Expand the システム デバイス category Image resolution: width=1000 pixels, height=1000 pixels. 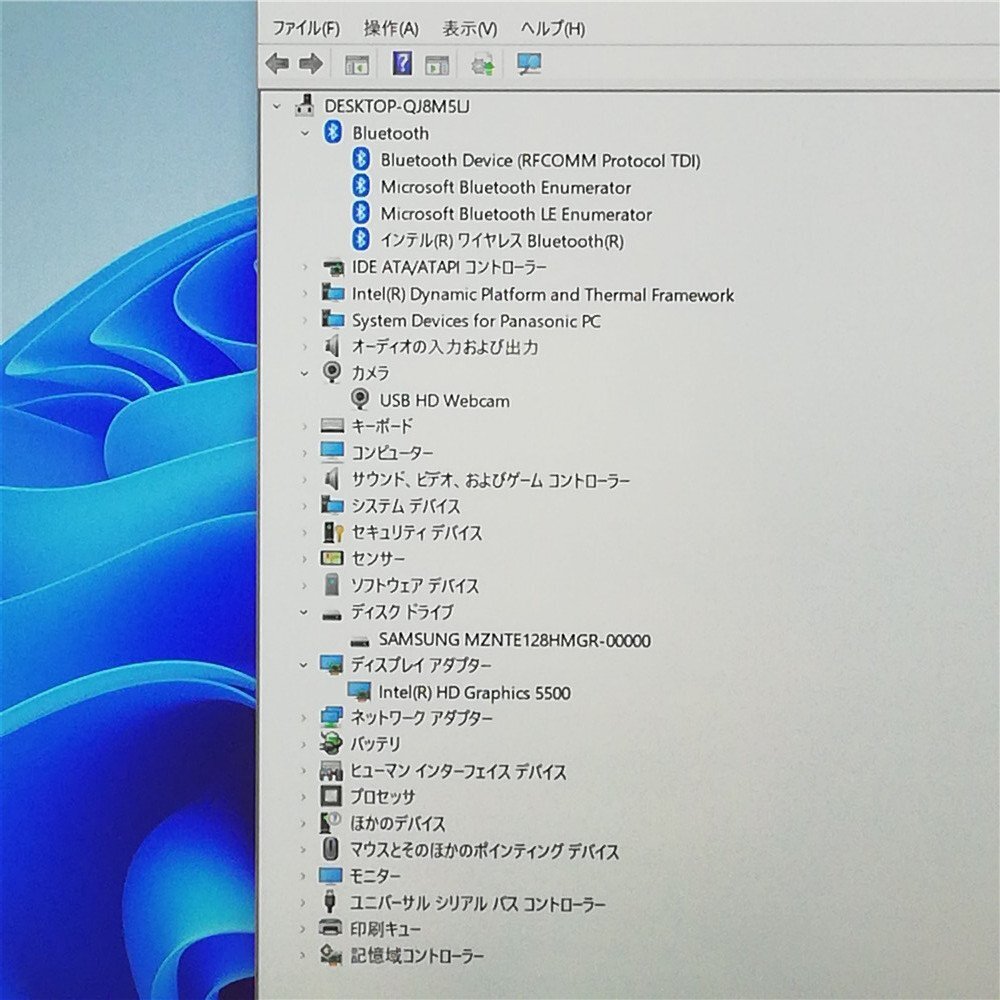305,506
